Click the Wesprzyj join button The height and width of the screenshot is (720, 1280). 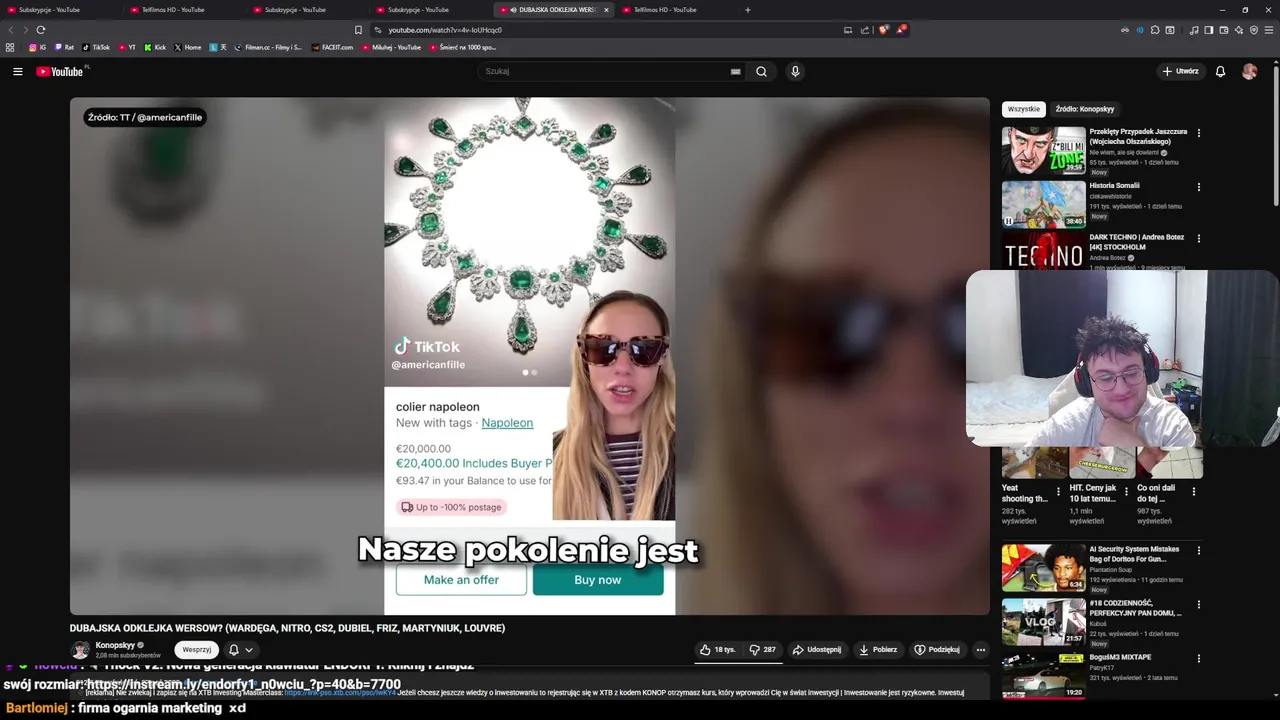coord(196,649)
